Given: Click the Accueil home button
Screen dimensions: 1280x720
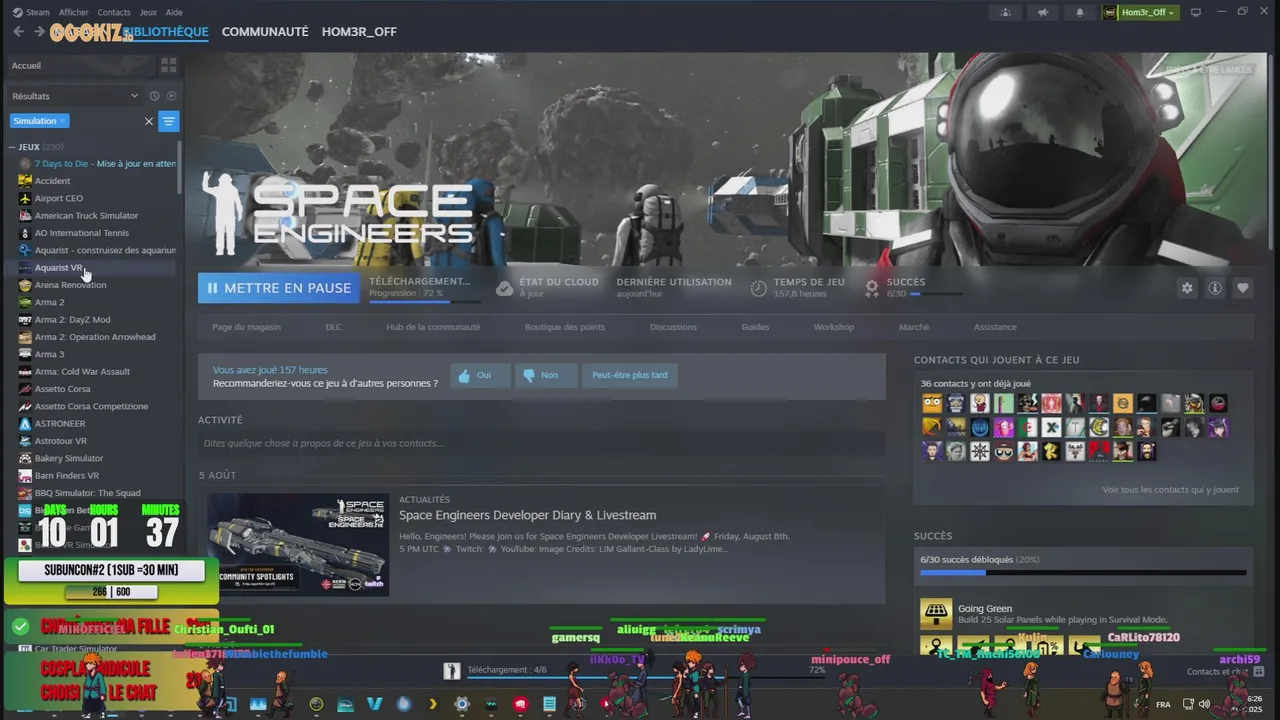Looking at the screenshot, I should tap(26, 65).
